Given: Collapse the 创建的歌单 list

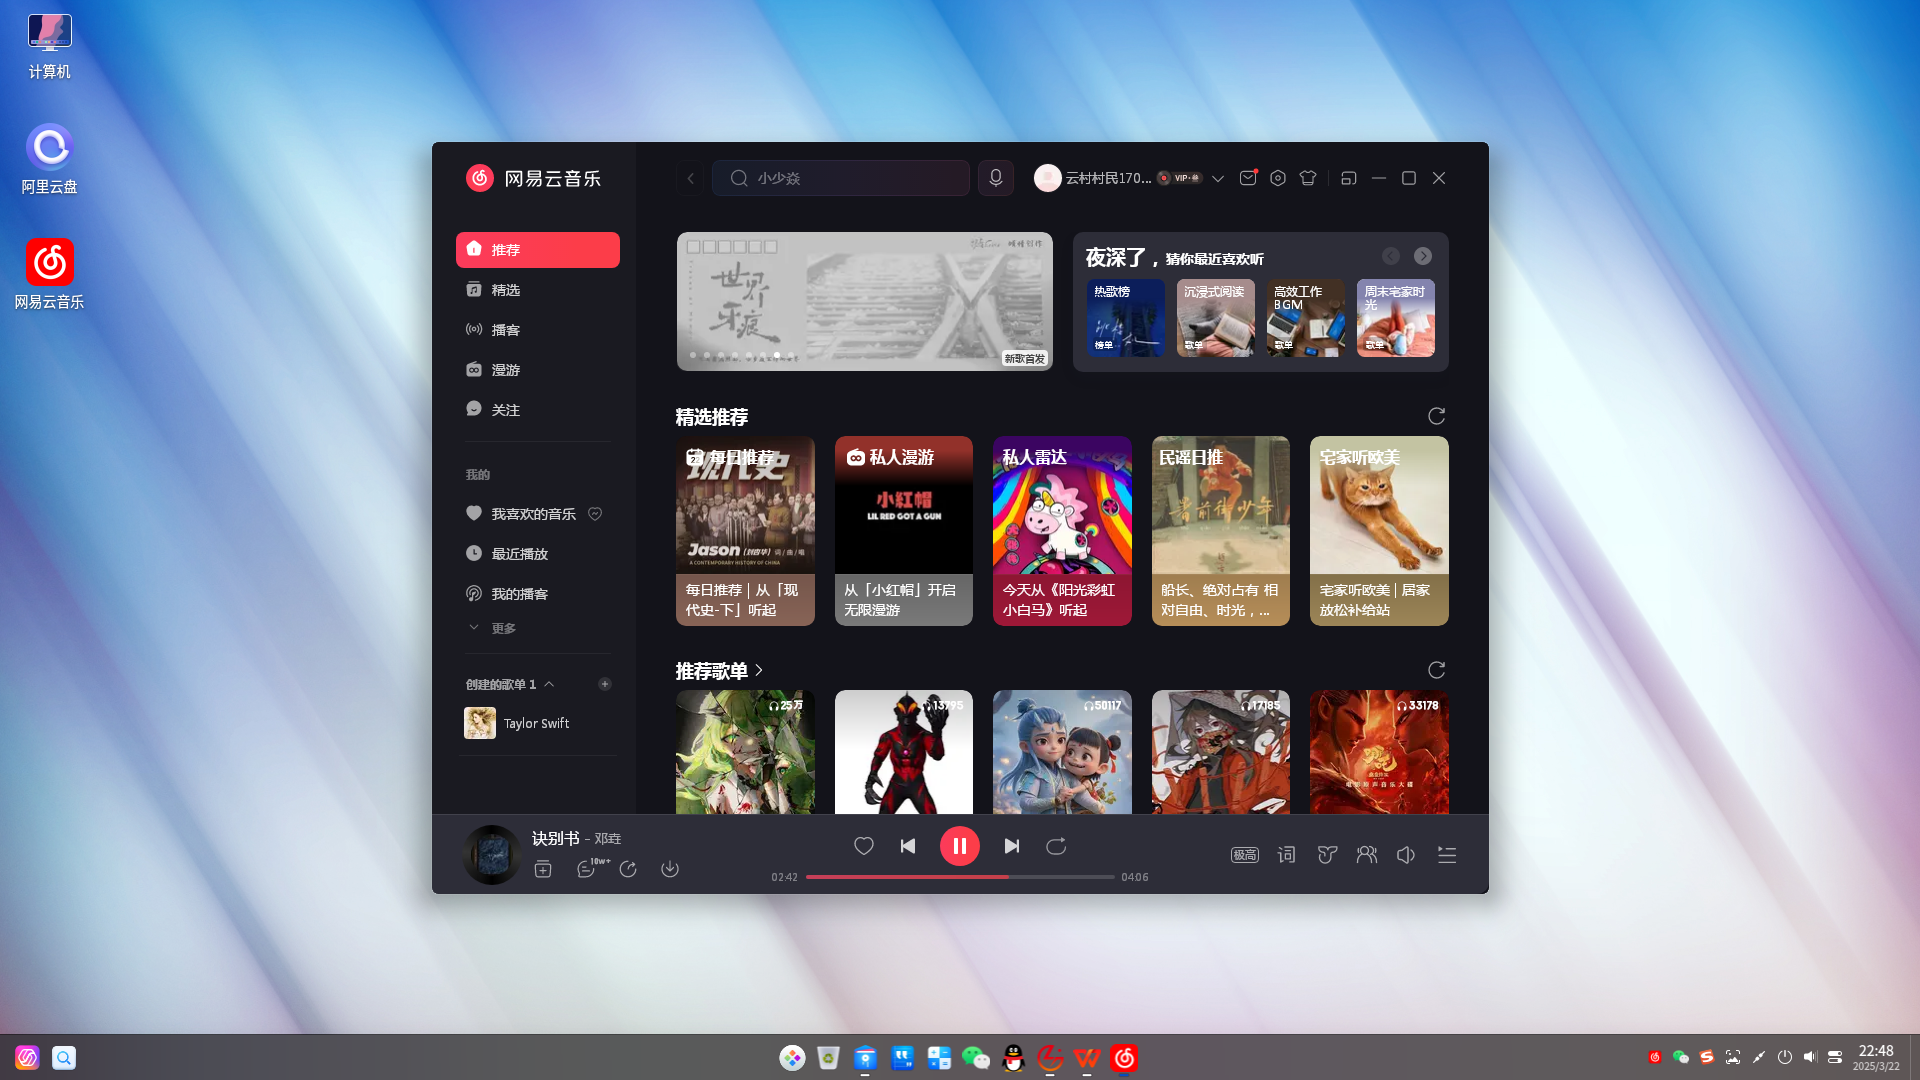Looking at the screenshot, I should coord(549,684).
